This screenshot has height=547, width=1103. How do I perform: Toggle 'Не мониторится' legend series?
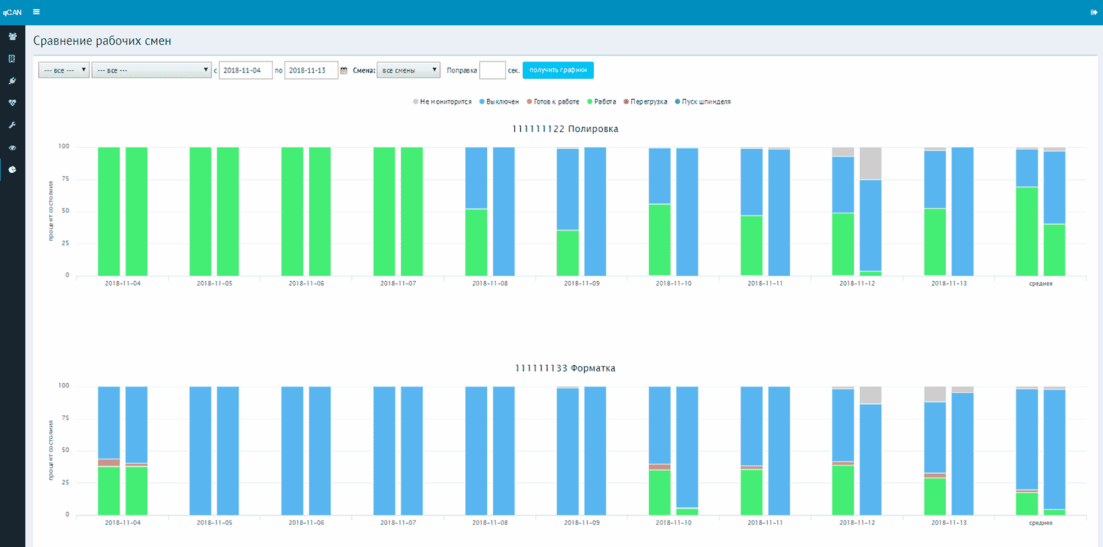tap(442, 102)
